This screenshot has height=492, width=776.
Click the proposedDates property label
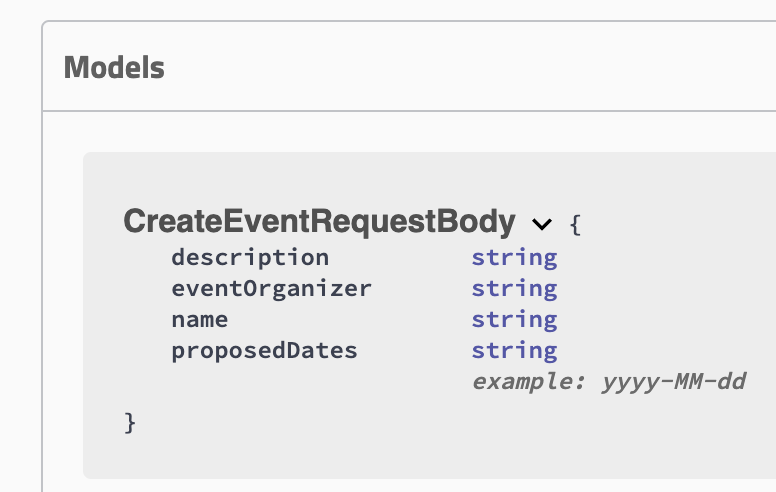coord(264,350)
